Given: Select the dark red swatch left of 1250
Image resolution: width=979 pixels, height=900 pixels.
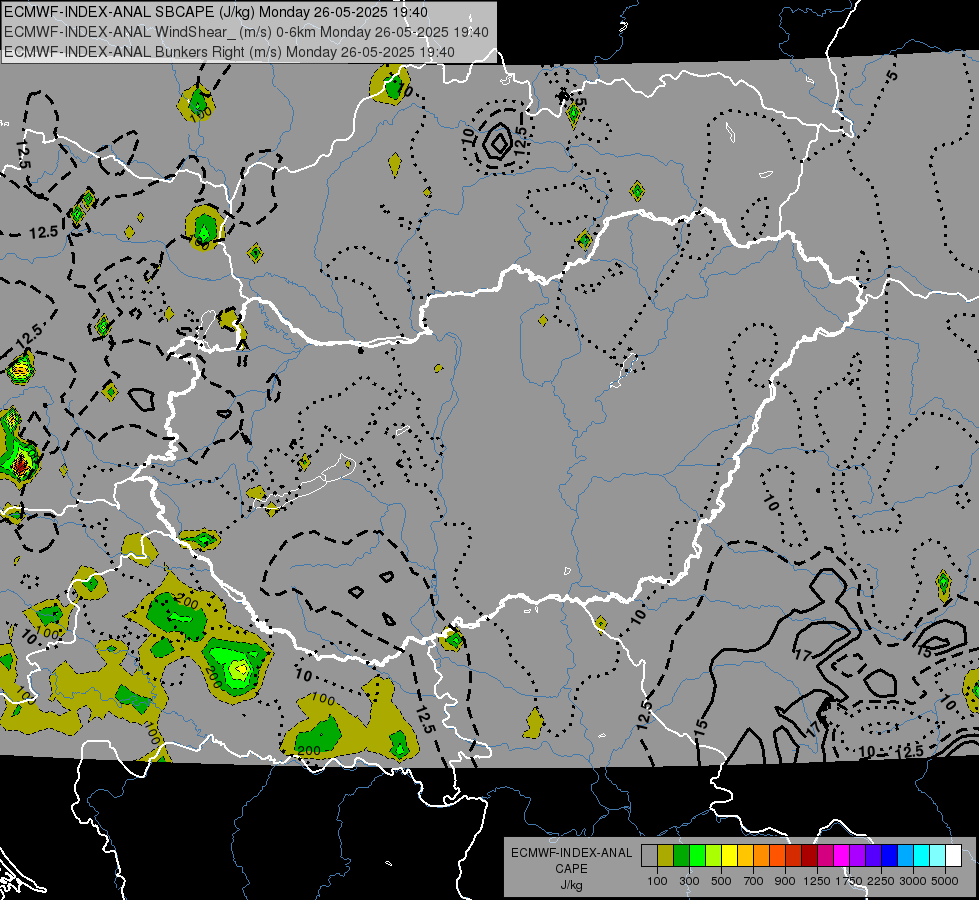Looking at the screenshot, I should point(809,856).
